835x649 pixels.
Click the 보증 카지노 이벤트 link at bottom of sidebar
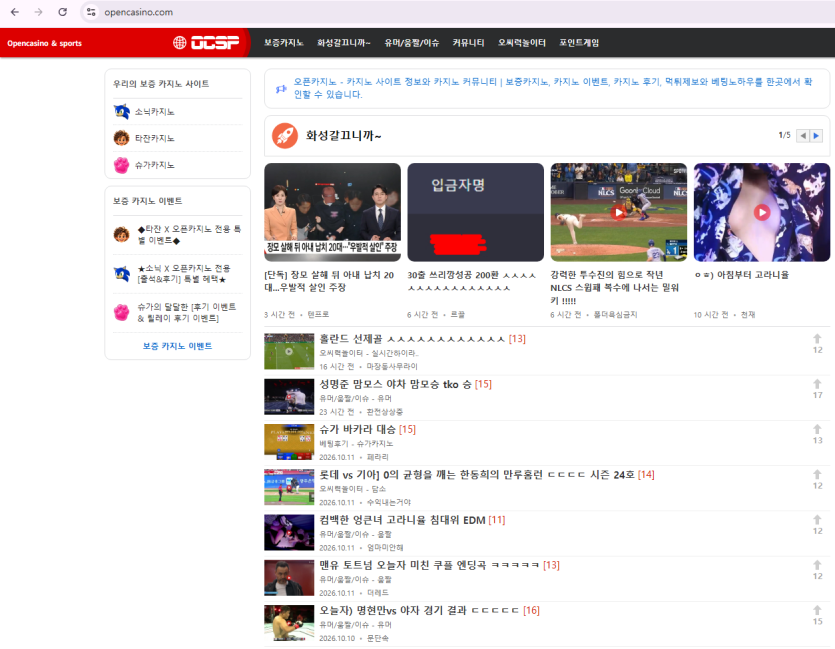point(177,346)
